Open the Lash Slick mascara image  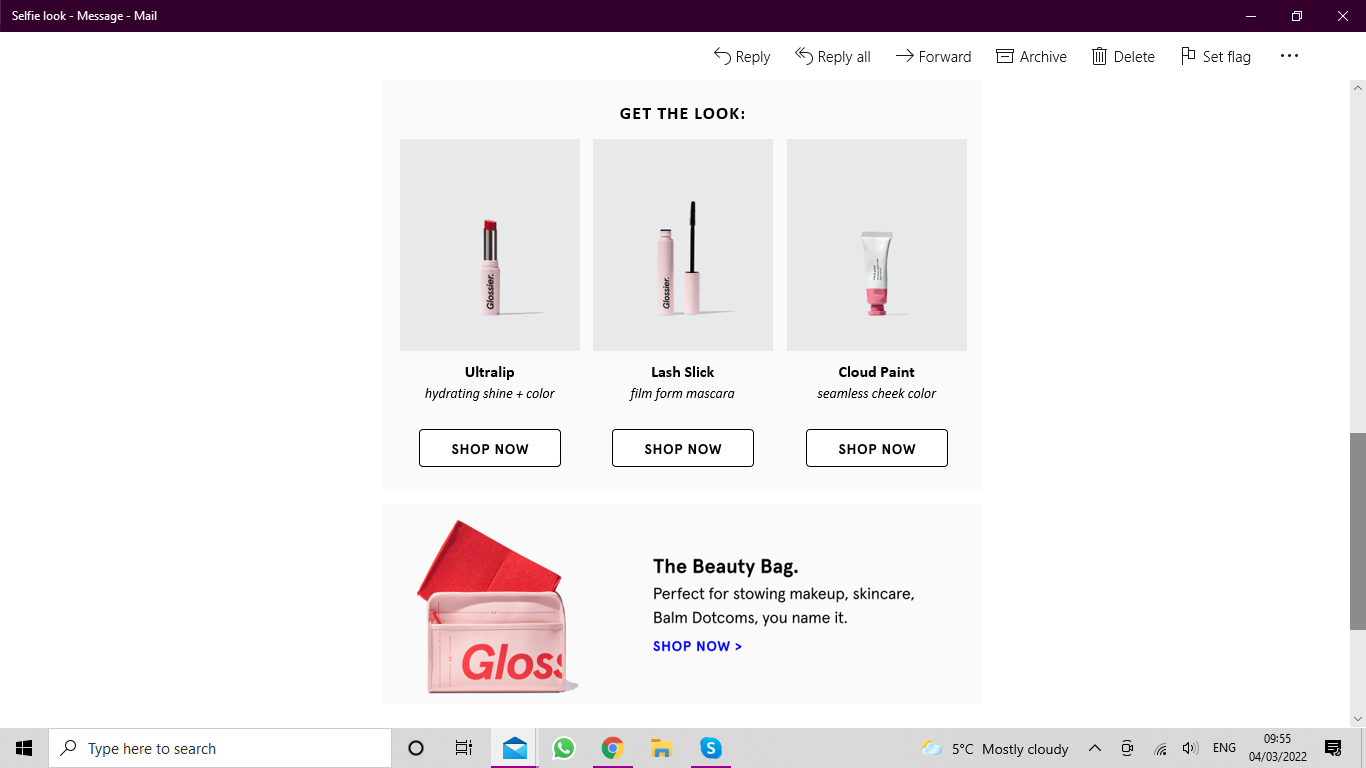(683, 245)
